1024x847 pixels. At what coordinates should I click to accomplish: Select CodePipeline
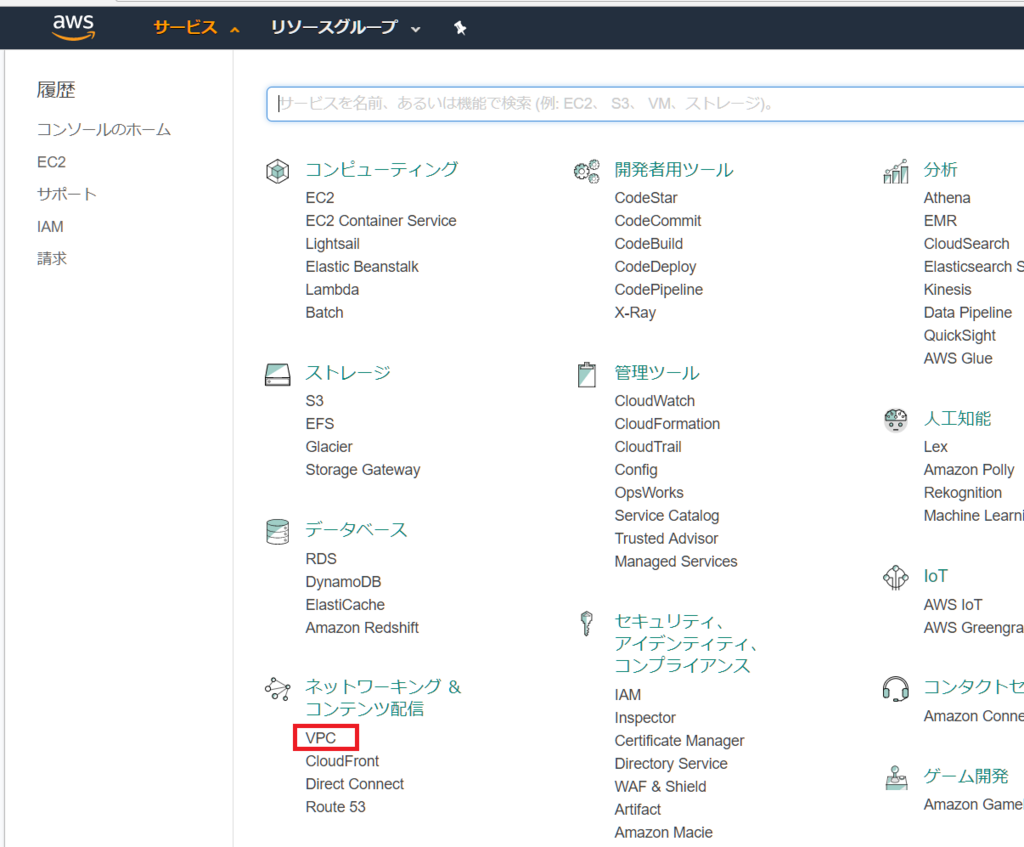tap(658, 289)
